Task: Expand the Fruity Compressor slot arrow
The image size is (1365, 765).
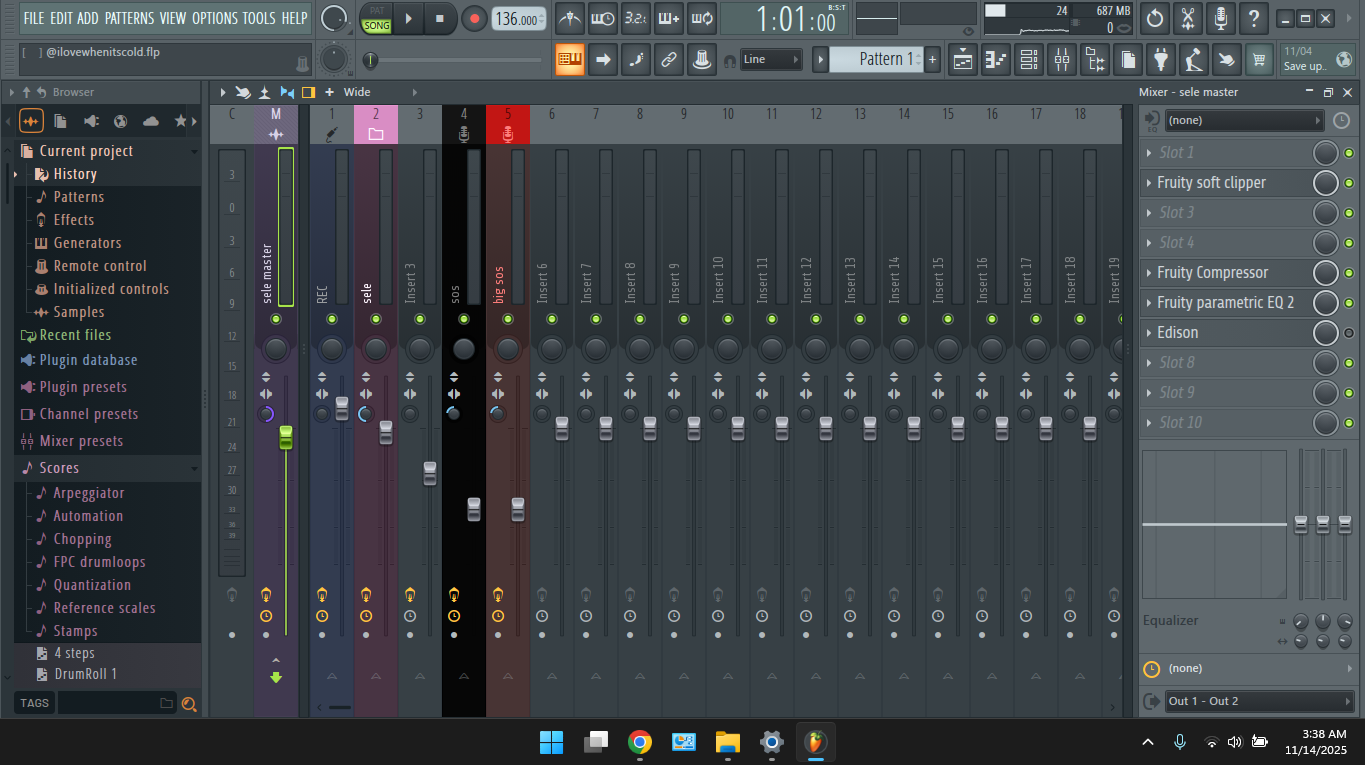Action: pyautogui.click(x=1149, y=273)
